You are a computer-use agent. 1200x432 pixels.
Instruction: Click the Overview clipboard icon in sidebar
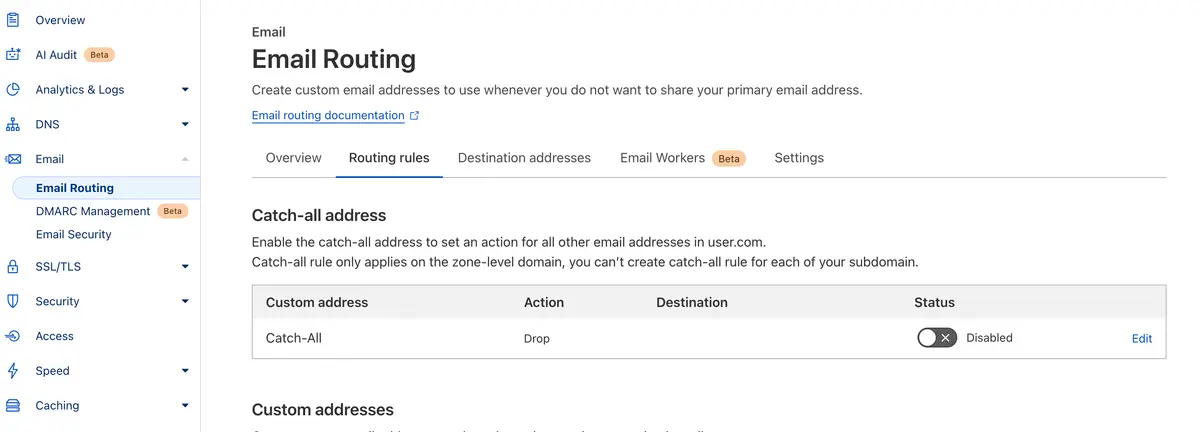[x=13, y=20]
